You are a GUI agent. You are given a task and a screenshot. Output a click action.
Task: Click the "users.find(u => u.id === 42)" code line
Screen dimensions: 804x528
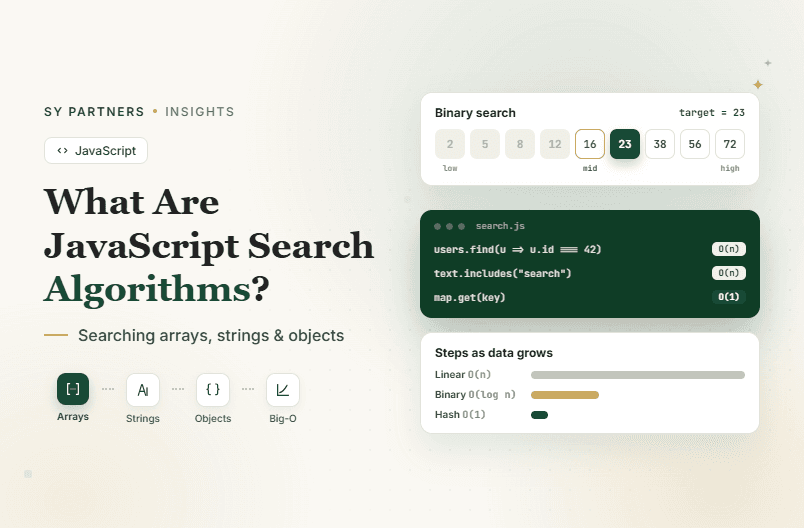click(x=517, y=250)
